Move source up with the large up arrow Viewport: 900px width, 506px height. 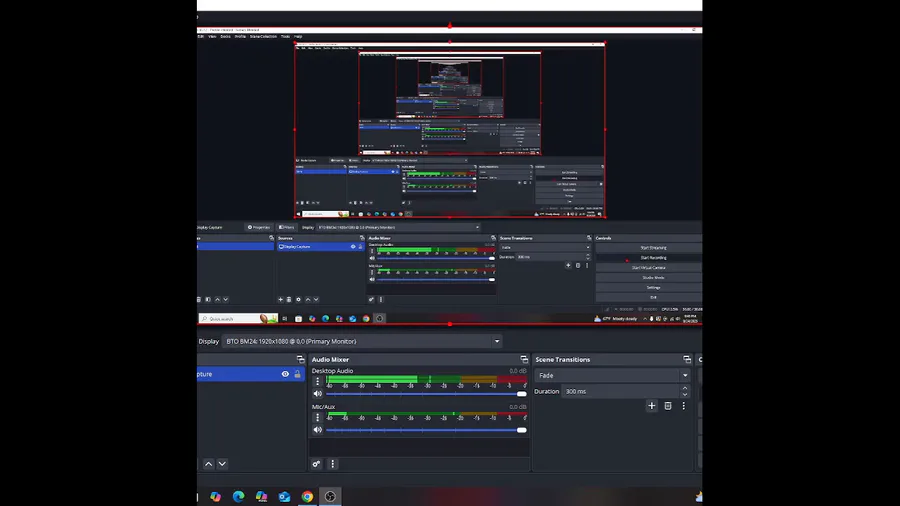click(208, 464)
